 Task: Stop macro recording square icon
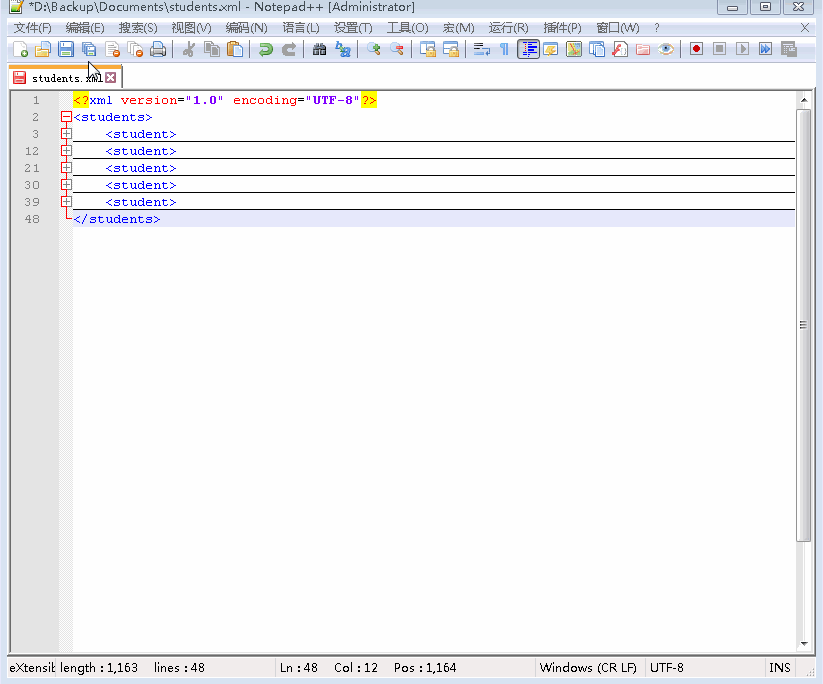click(720, 49)
